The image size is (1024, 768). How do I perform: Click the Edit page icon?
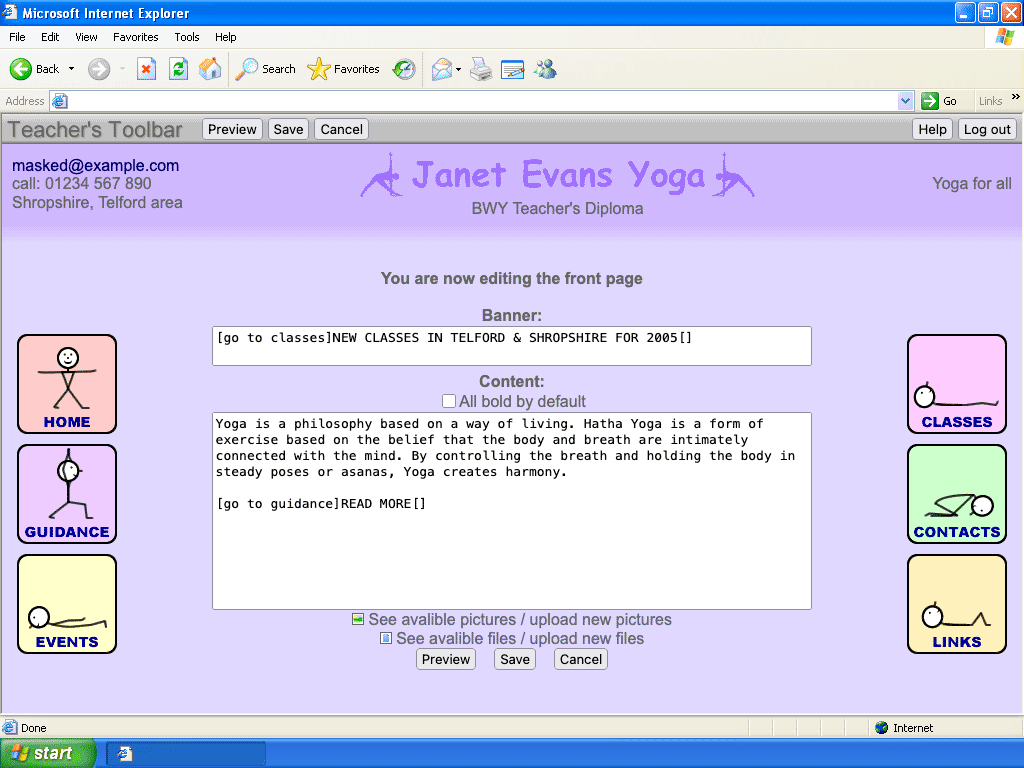pyautogui.click(x=513, y=69)
